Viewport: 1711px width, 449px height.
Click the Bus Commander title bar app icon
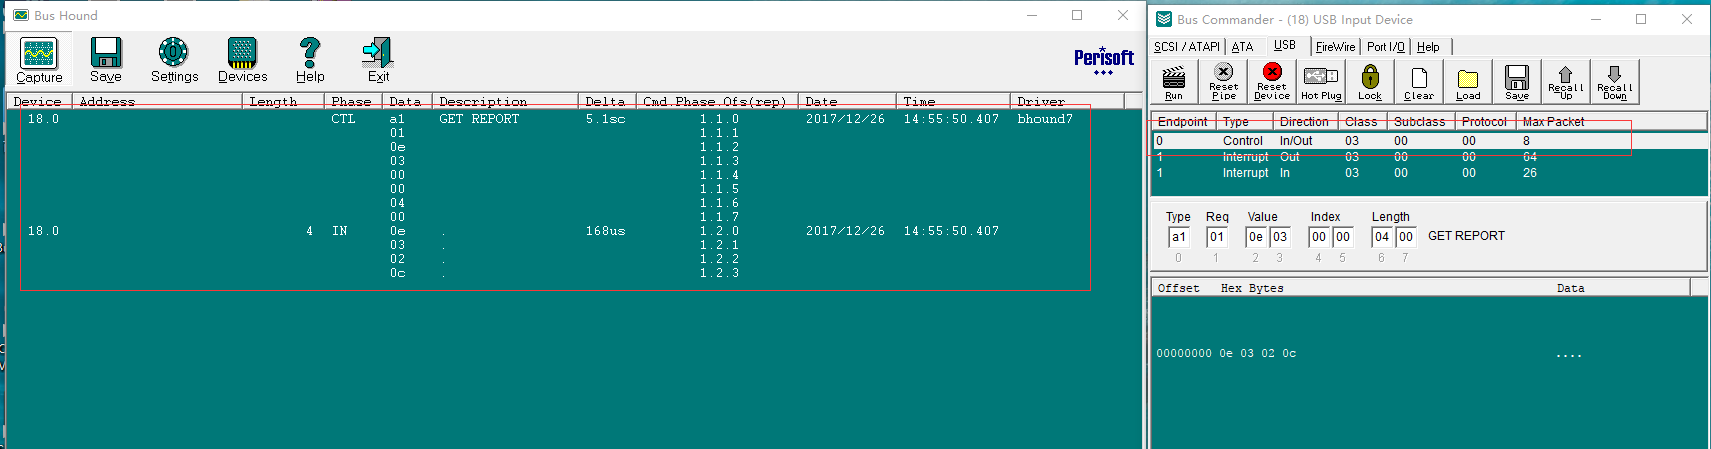(x=1164, y=19)
